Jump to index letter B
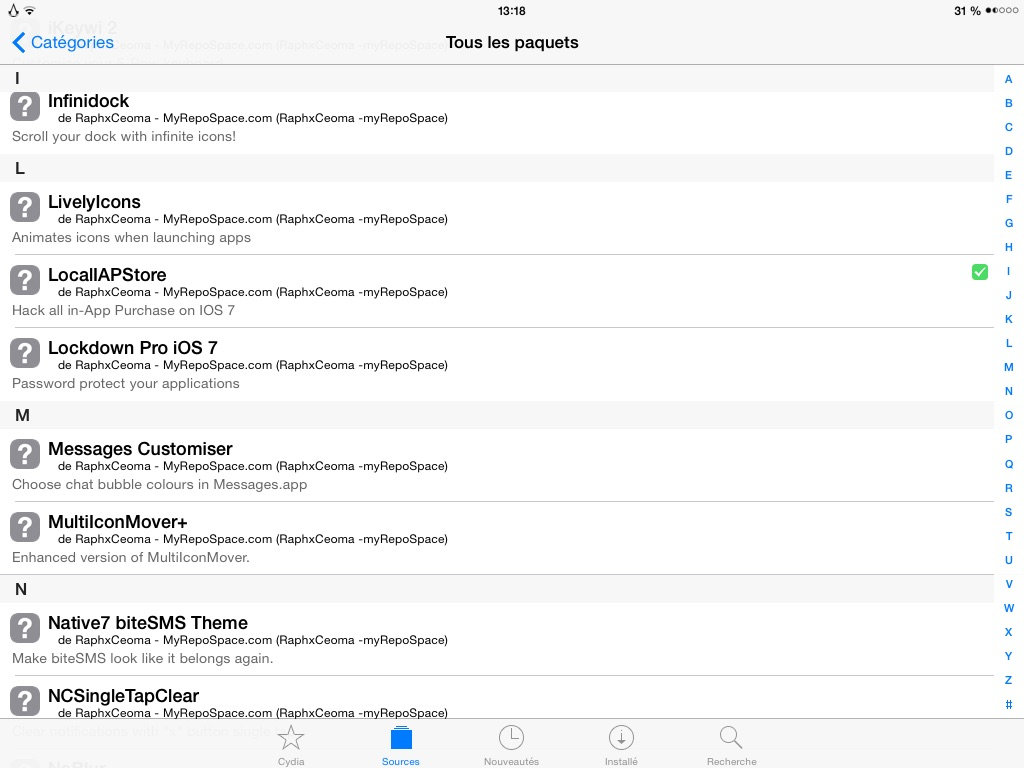1024x768 pixels. (x=1008, y=103)
